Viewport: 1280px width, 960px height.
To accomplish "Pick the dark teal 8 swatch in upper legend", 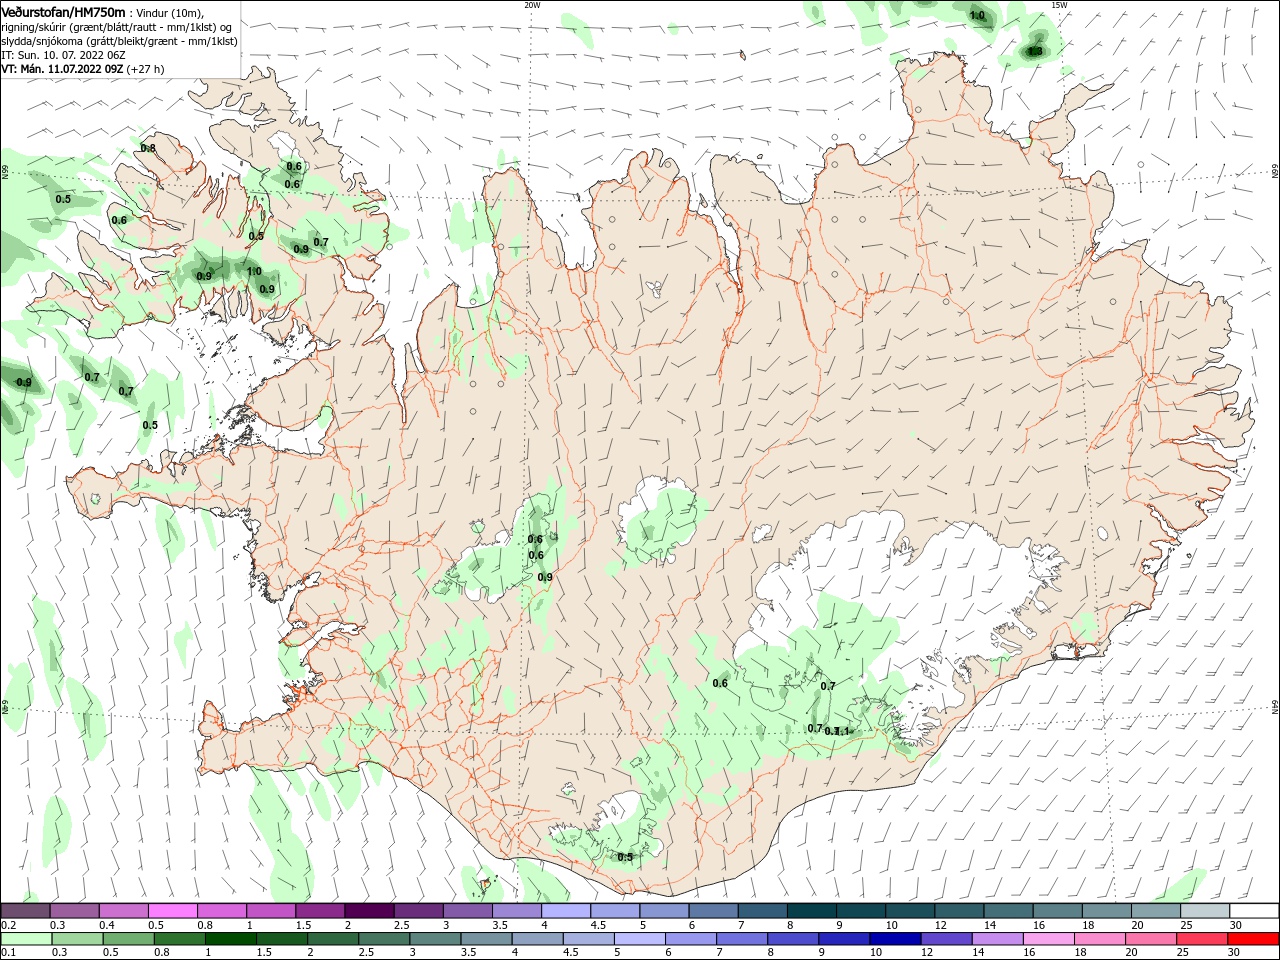I will (811, 911).
